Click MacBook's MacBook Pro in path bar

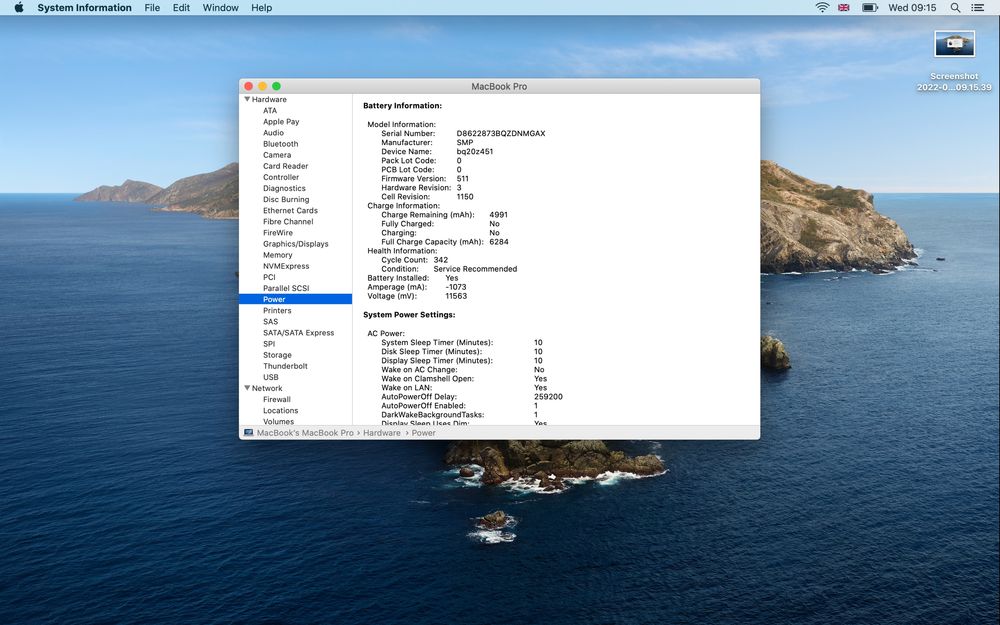305,432
